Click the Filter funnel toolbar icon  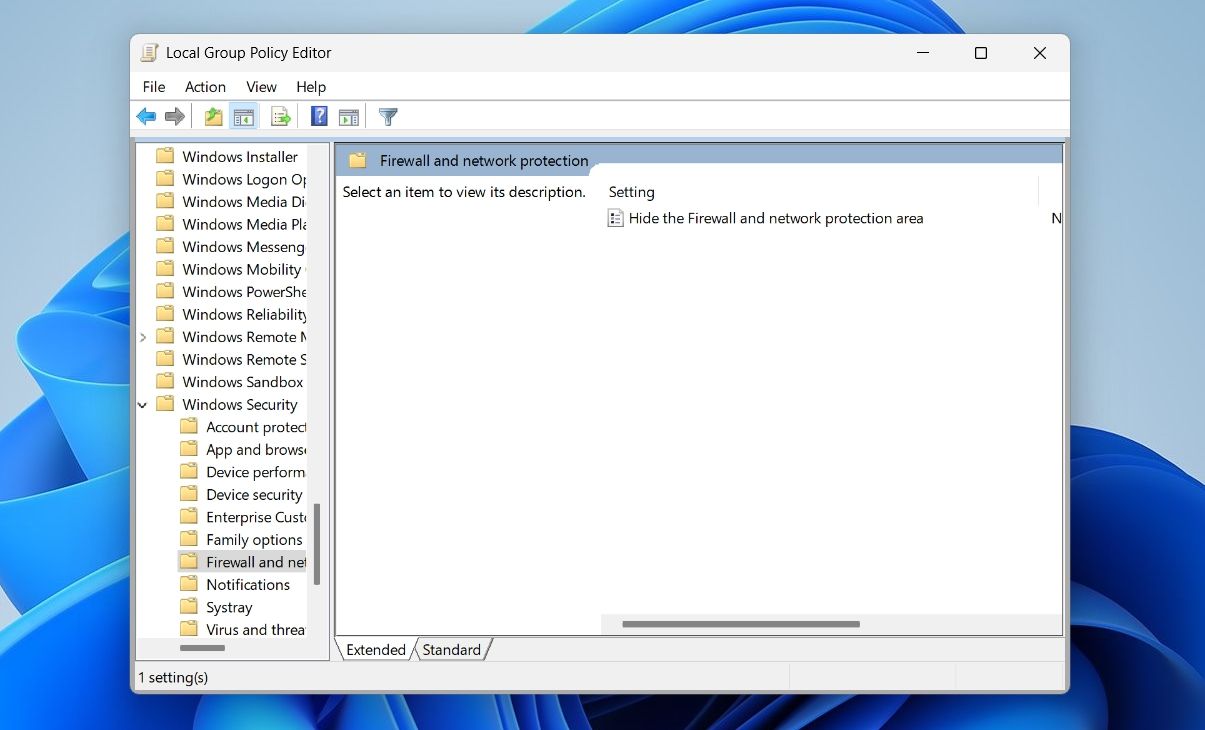[388, 117]
